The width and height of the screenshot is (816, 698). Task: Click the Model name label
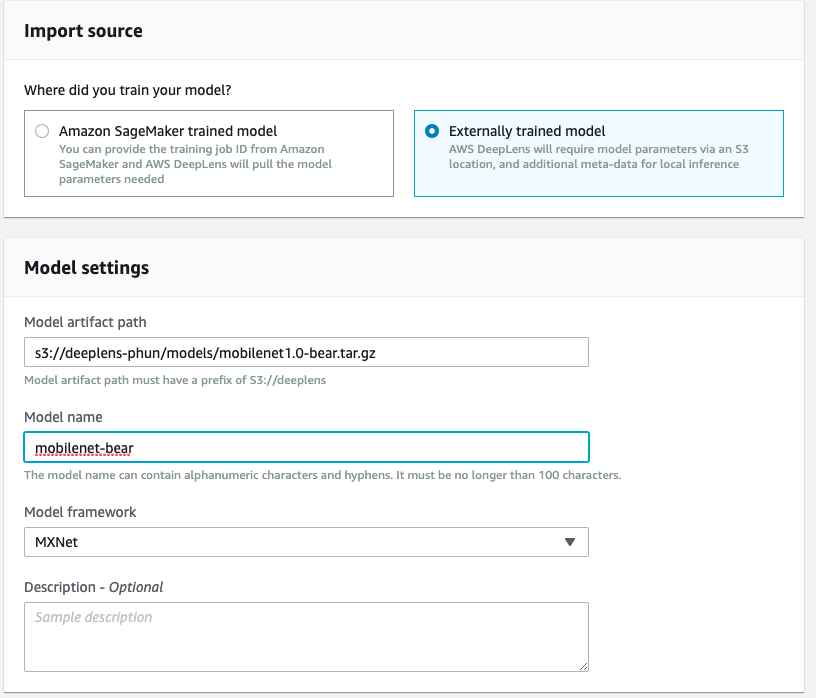(x=63, y=417)
